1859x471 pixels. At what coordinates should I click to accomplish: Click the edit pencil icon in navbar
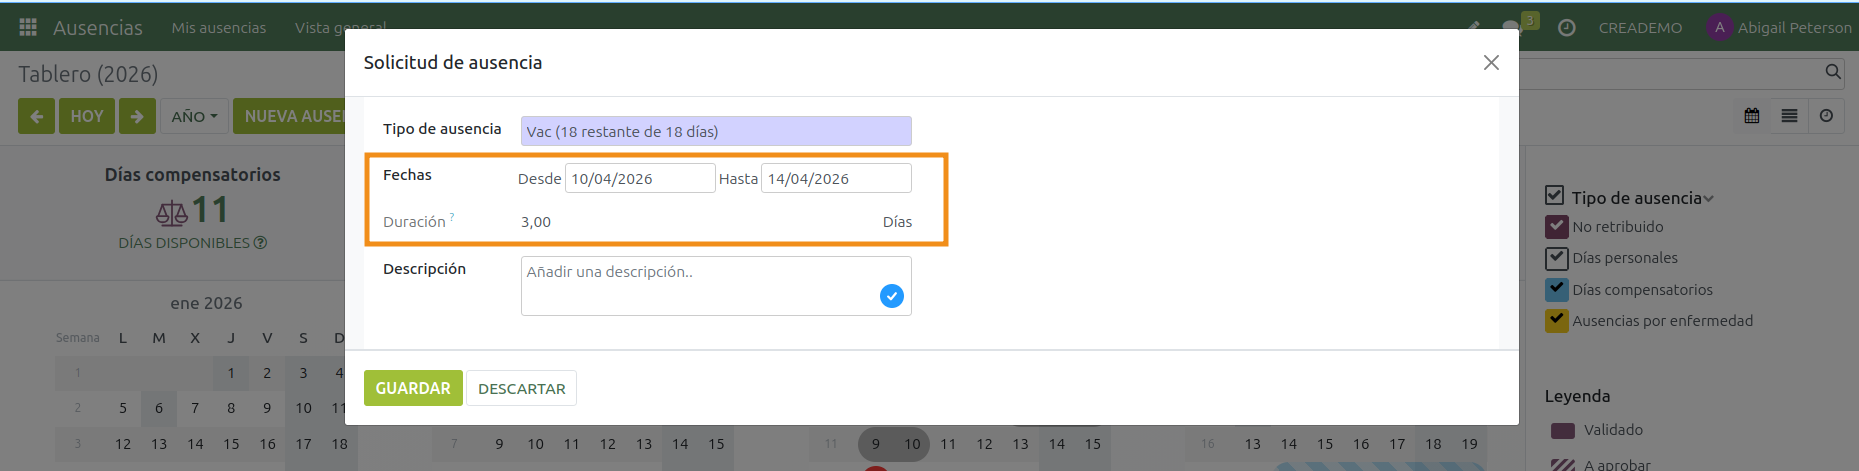point(1474,27)
